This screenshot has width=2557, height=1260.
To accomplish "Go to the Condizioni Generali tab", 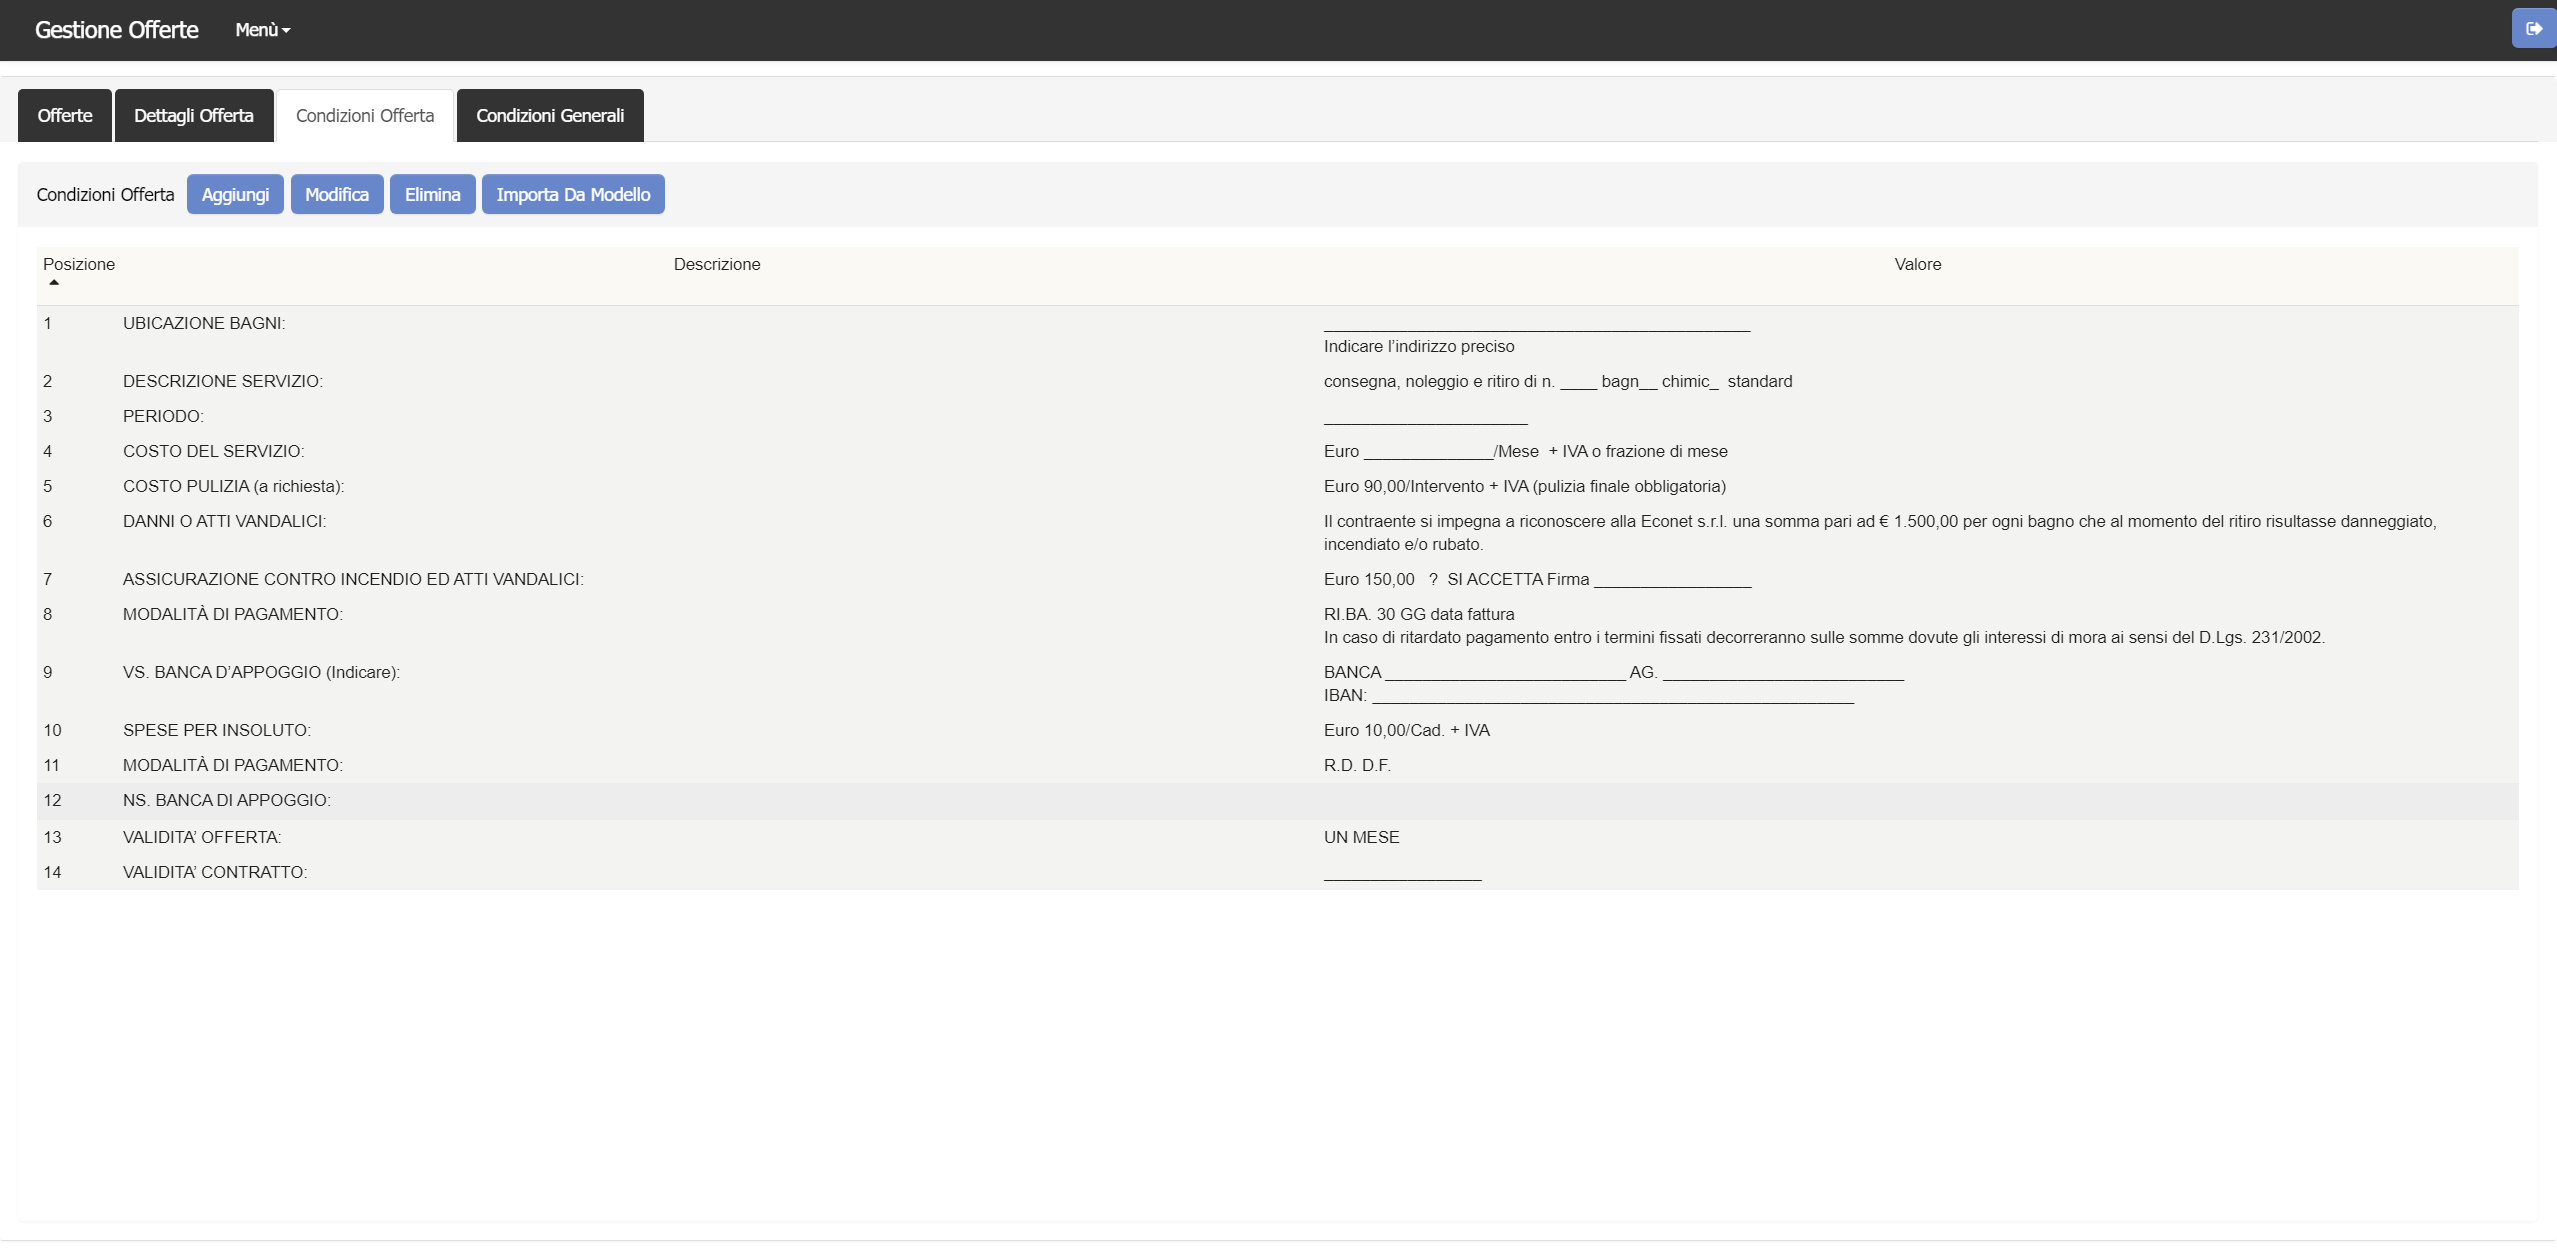I will tap(550, 116).
